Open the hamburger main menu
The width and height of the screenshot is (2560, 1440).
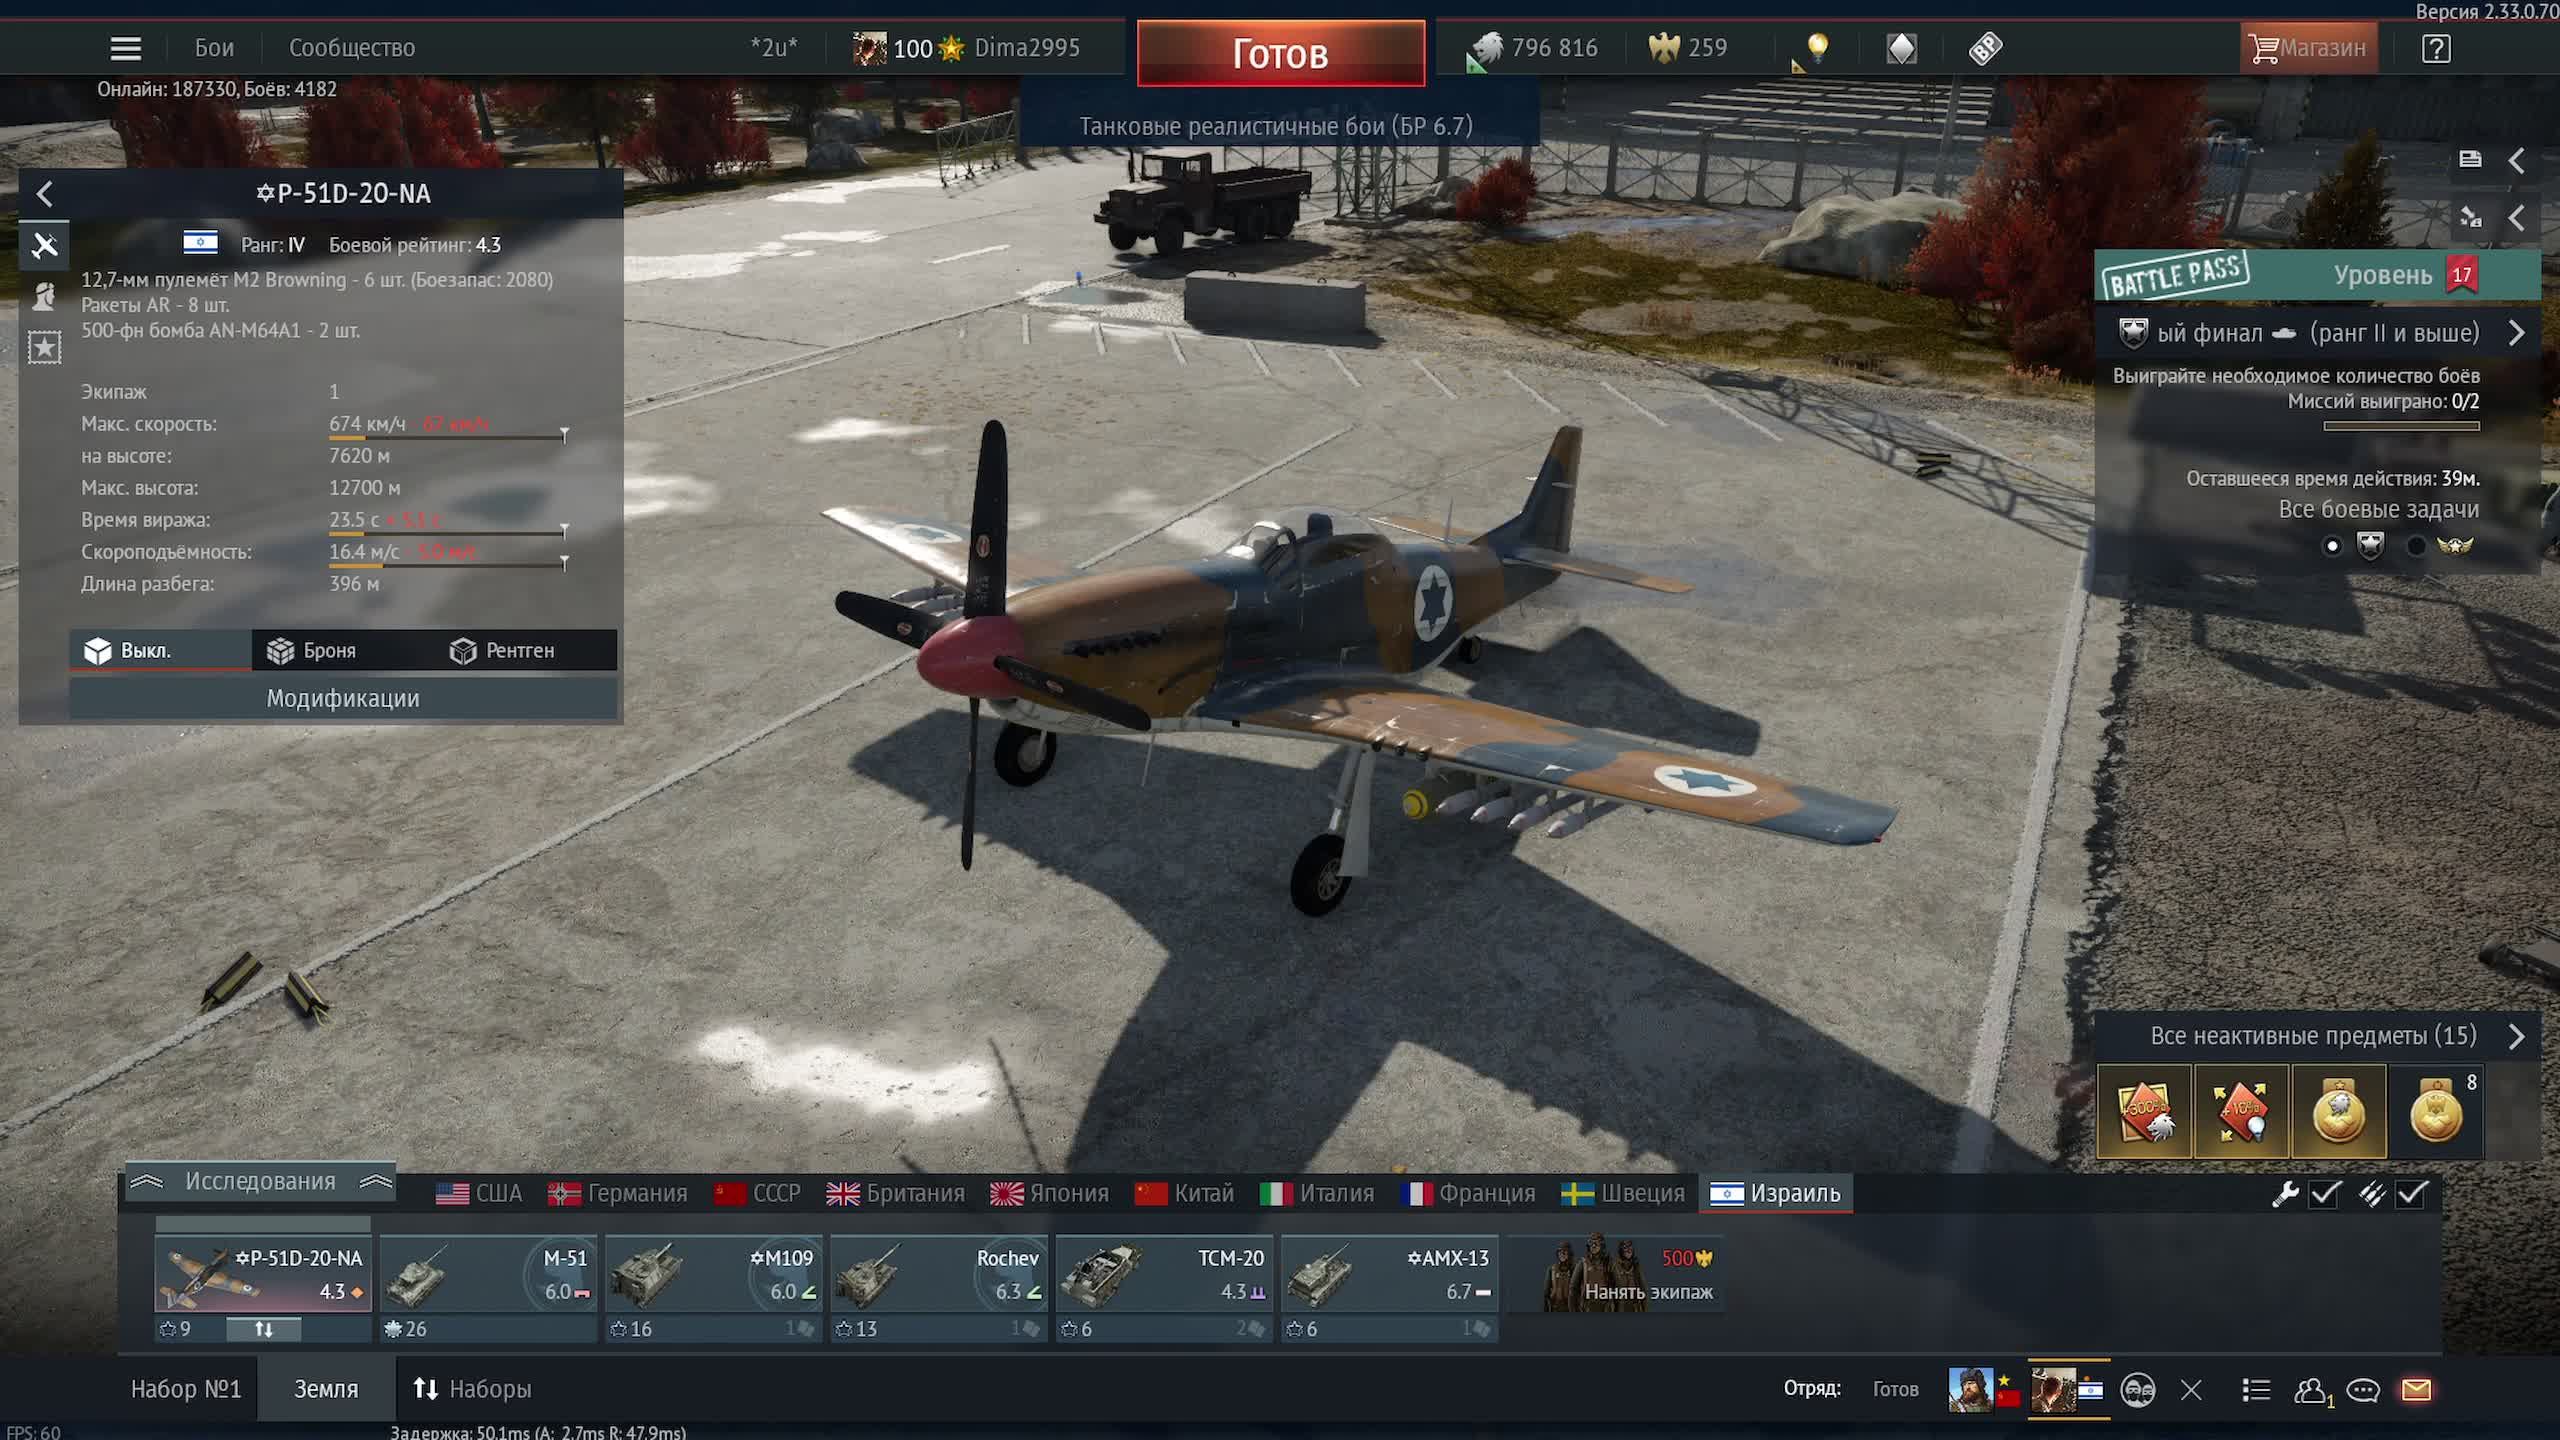[x=126, y=48]
